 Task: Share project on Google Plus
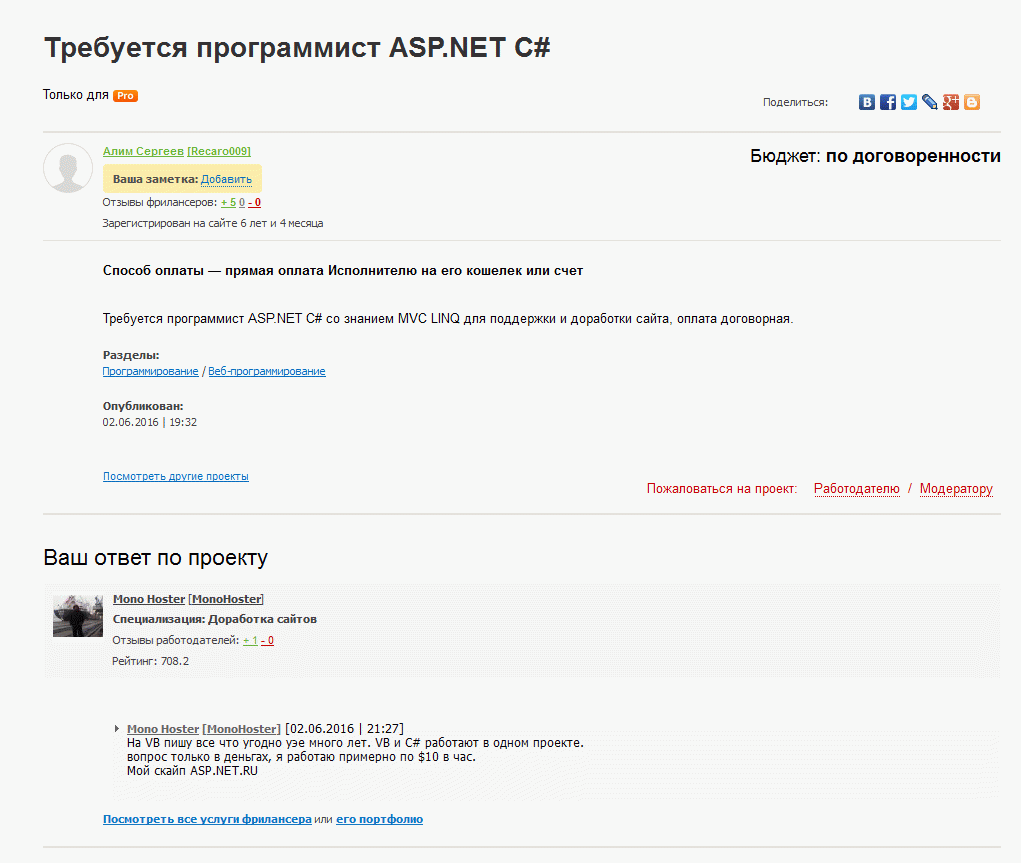tap(951, 102)
